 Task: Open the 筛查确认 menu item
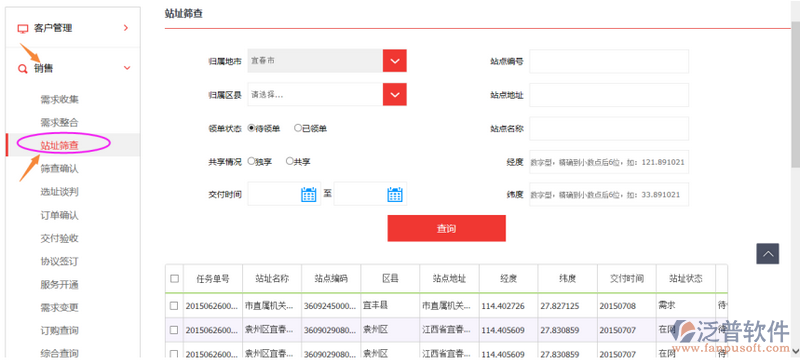tap(60, 168)
